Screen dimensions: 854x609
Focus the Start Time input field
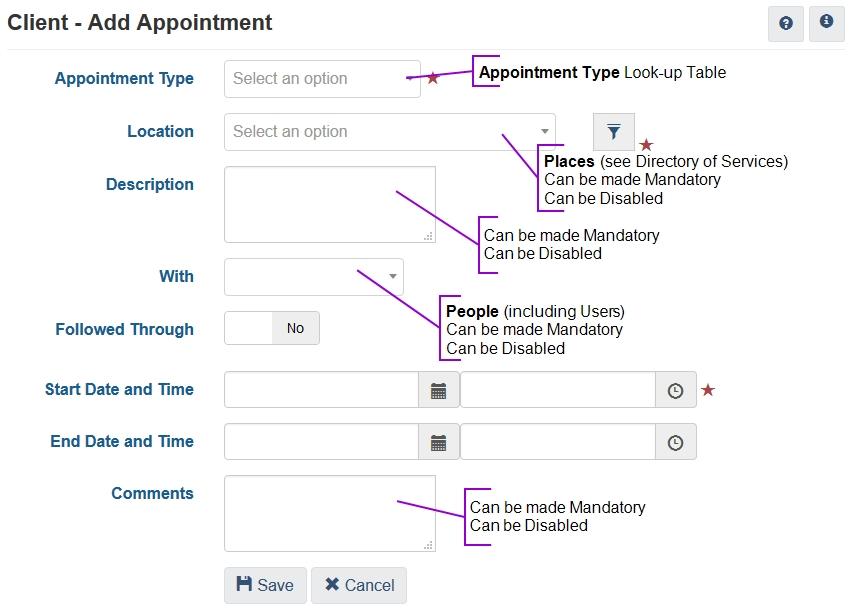point(557,390)
